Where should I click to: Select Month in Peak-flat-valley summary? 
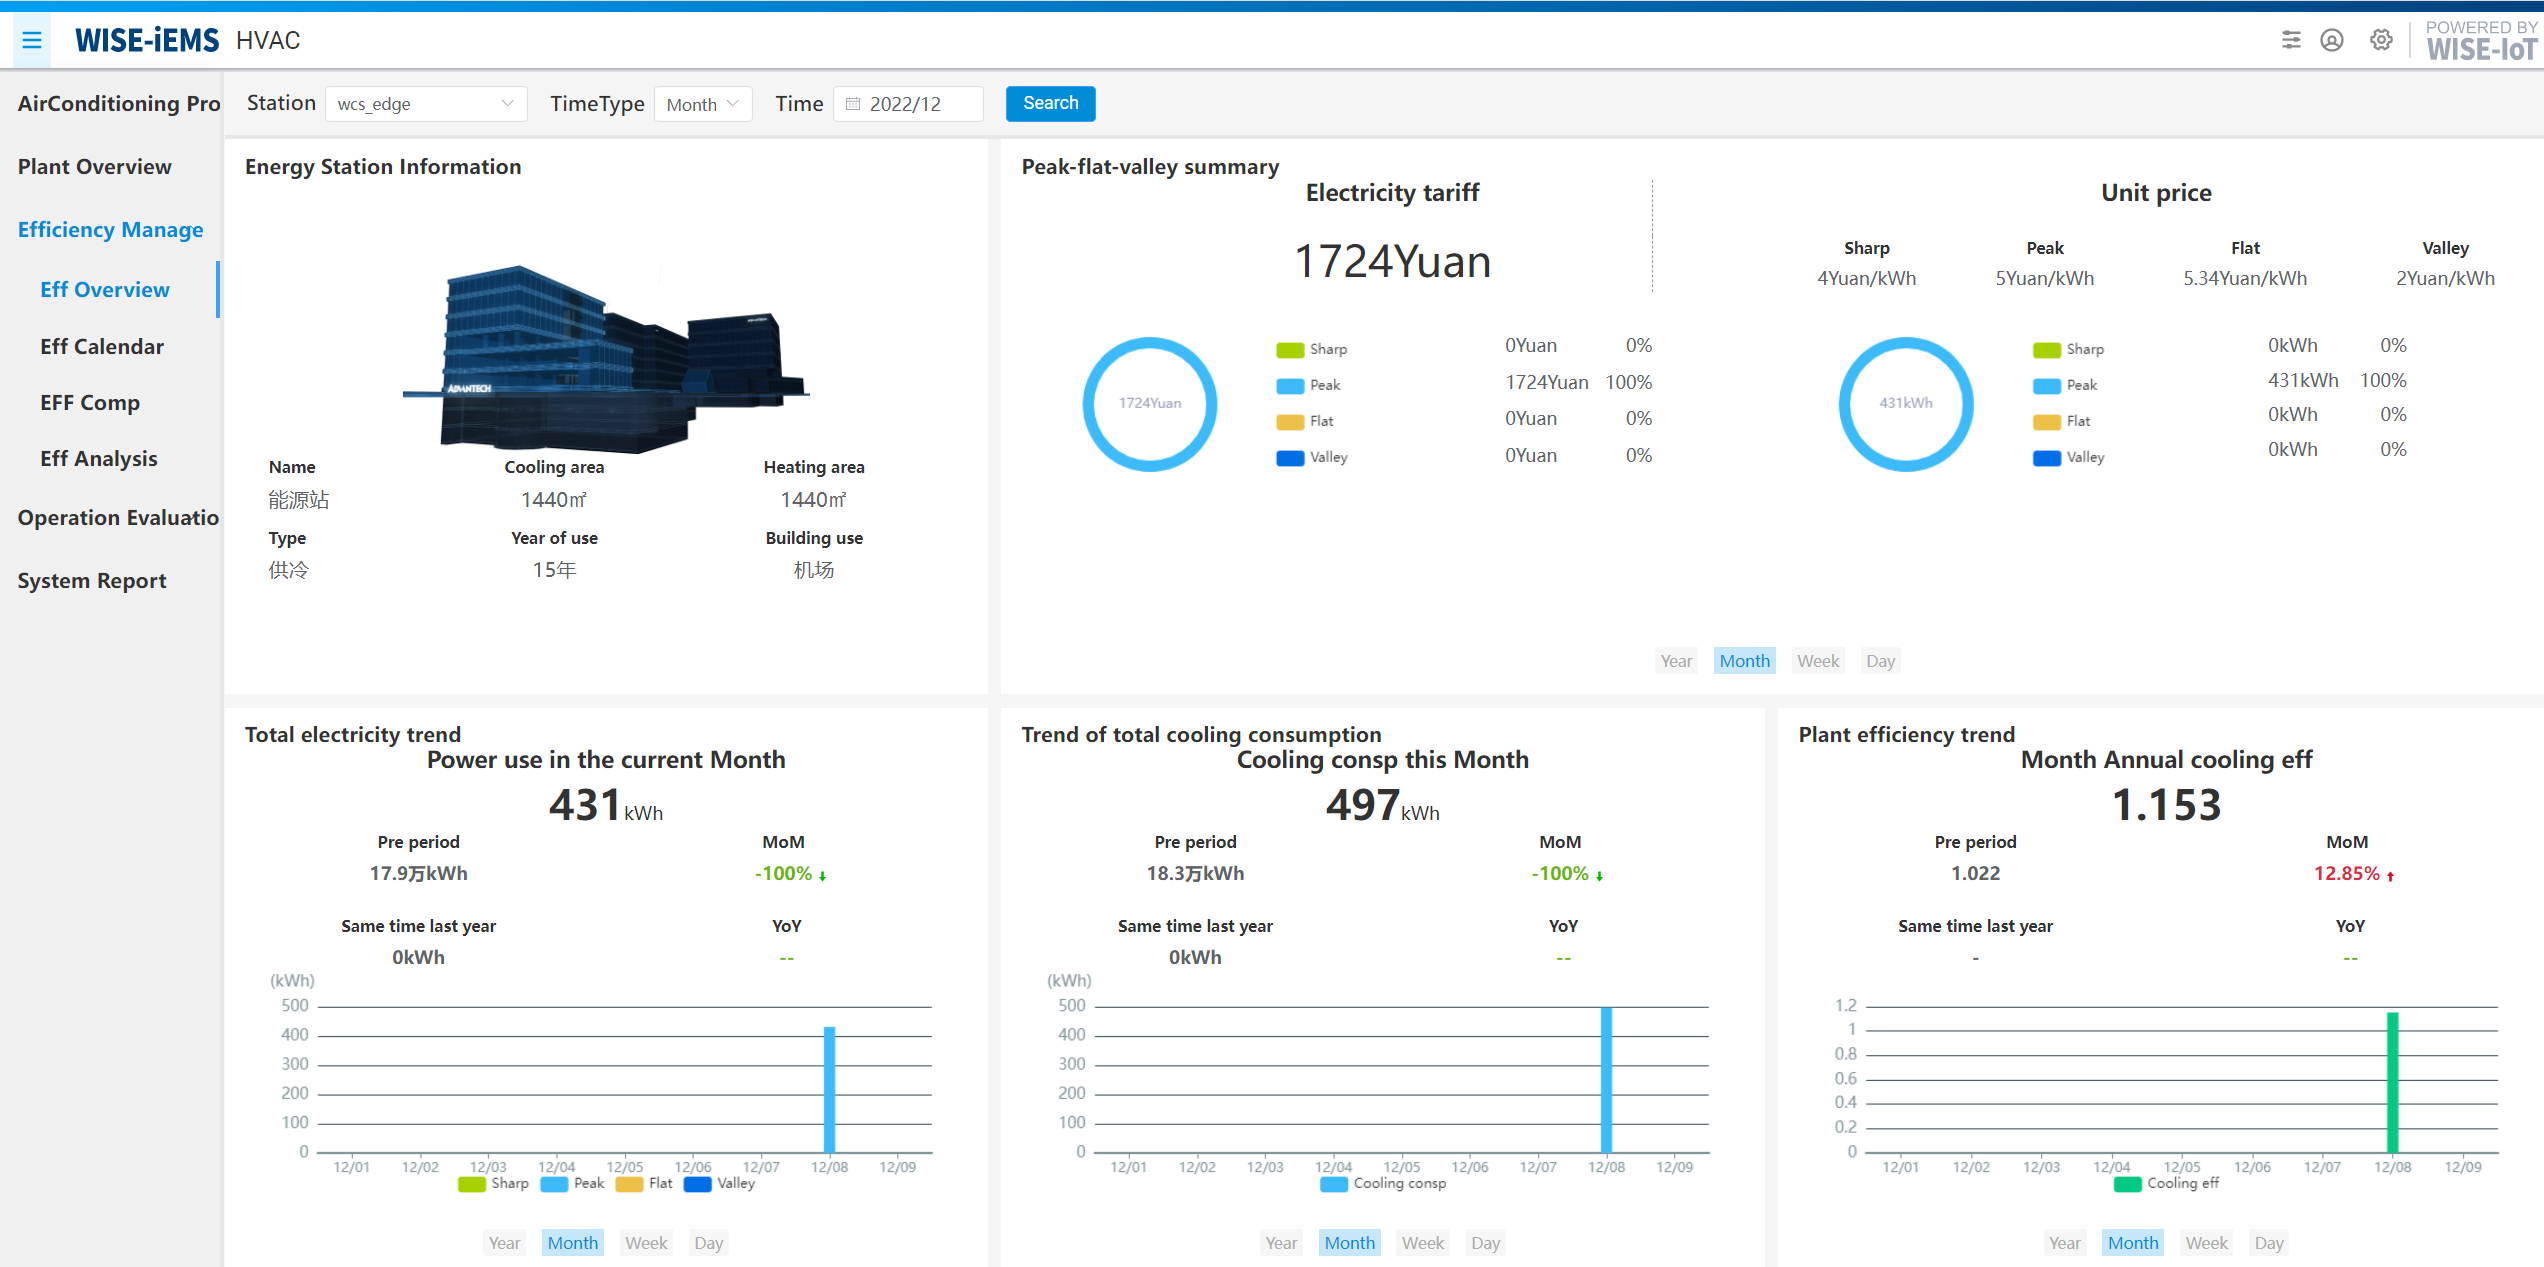[1744, 661]
